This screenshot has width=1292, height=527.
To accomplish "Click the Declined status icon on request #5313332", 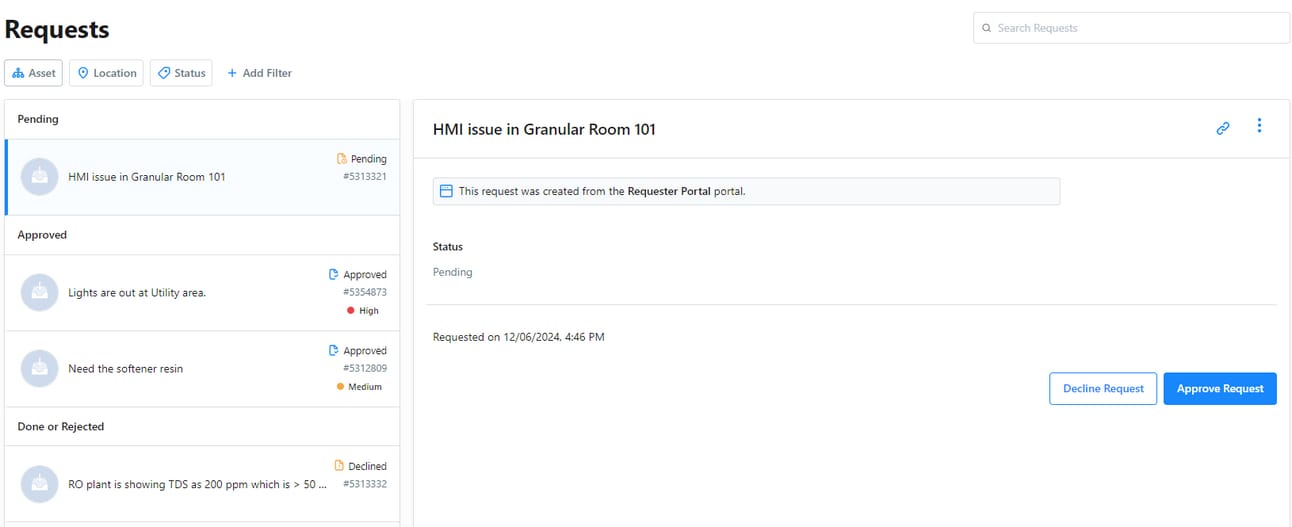I will pos(339,466).
